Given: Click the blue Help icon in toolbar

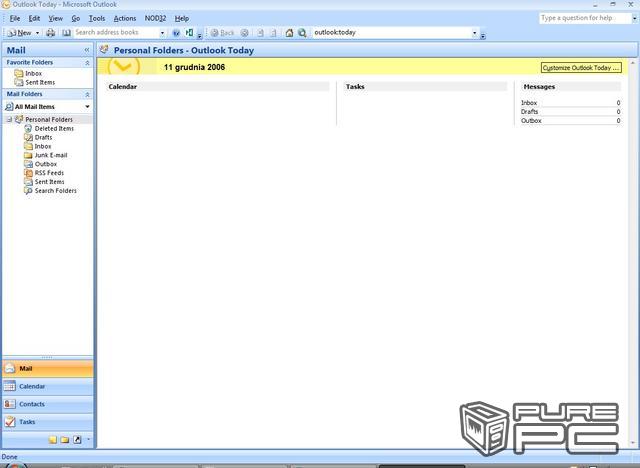Looking at the screenshot, I should (x=176, y=33).
